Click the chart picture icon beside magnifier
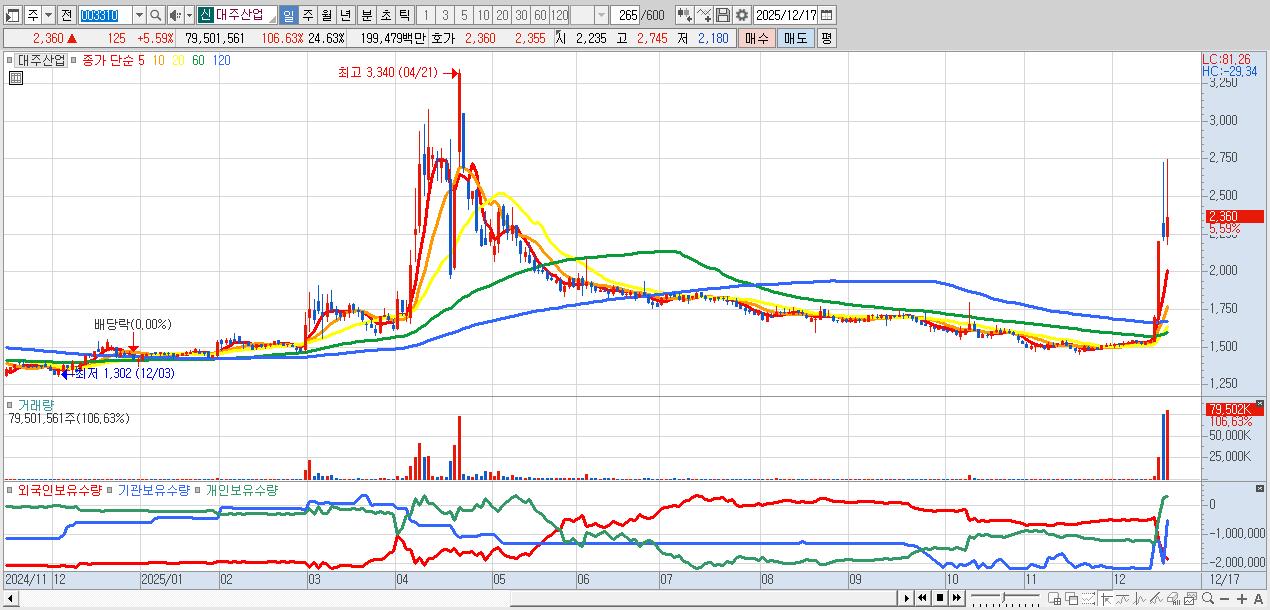Viewport: 1270px width, 610px height. point(1190,598)
